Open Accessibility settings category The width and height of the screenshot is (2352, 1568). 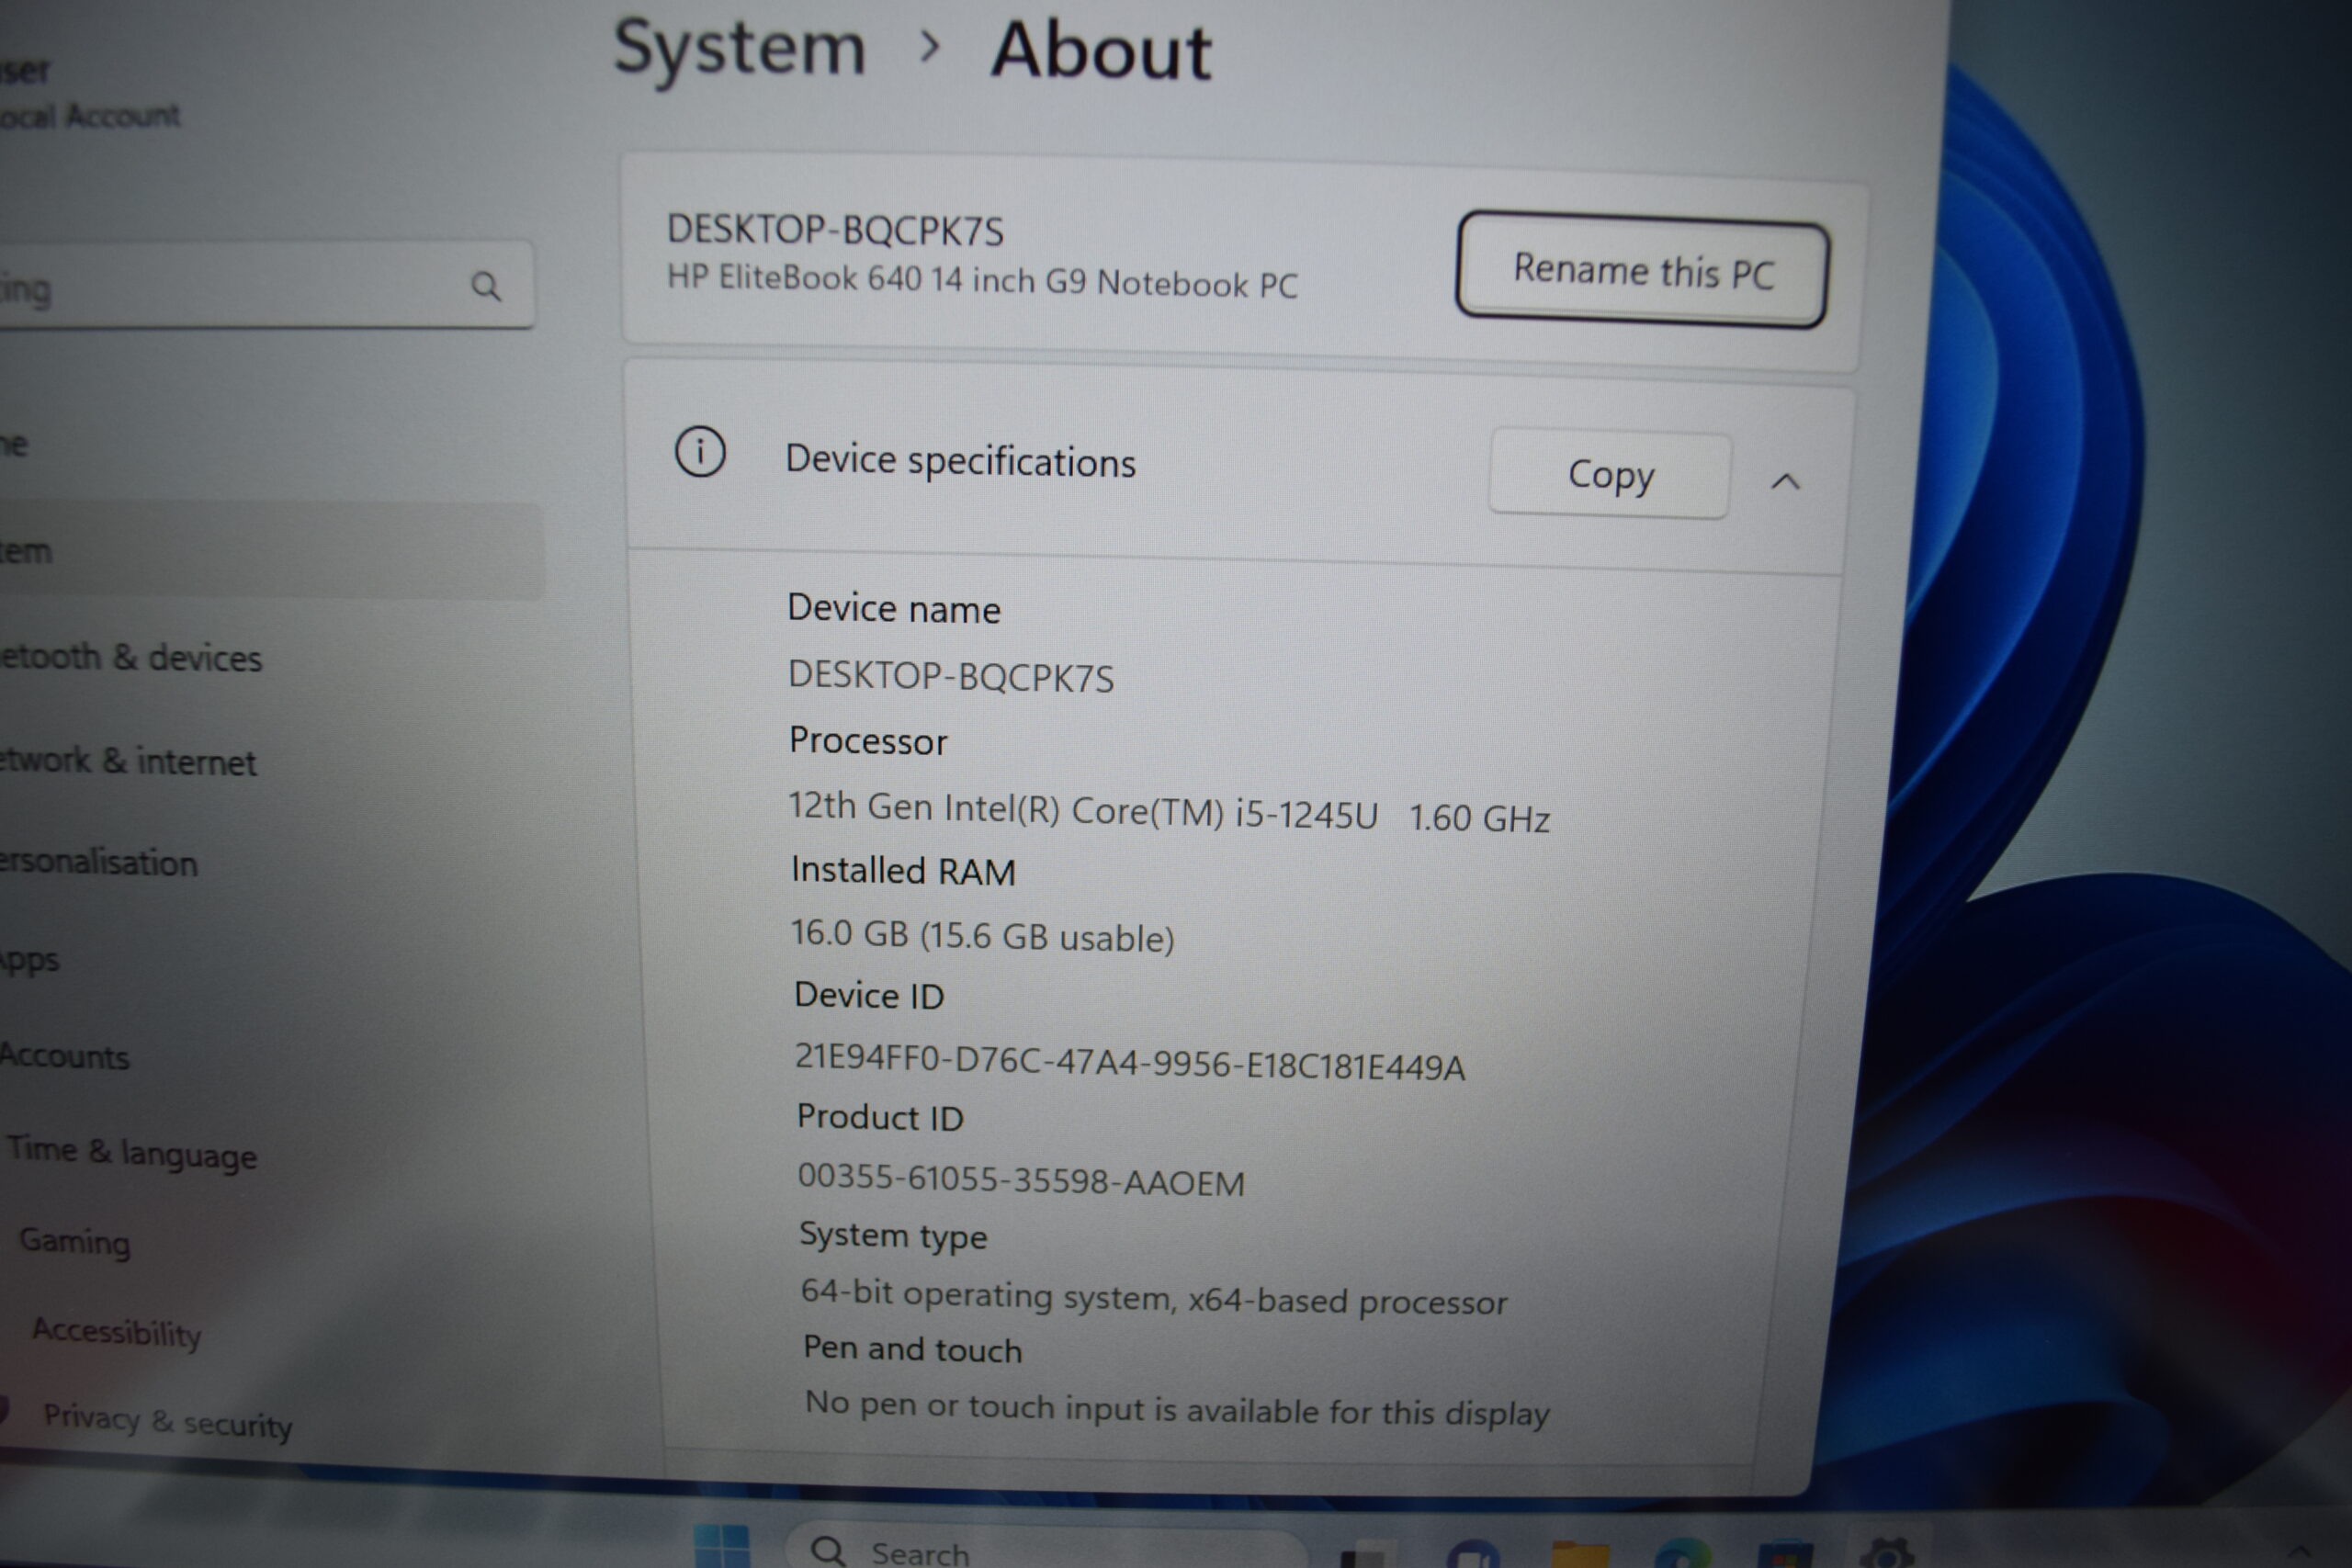(116, 1331)
